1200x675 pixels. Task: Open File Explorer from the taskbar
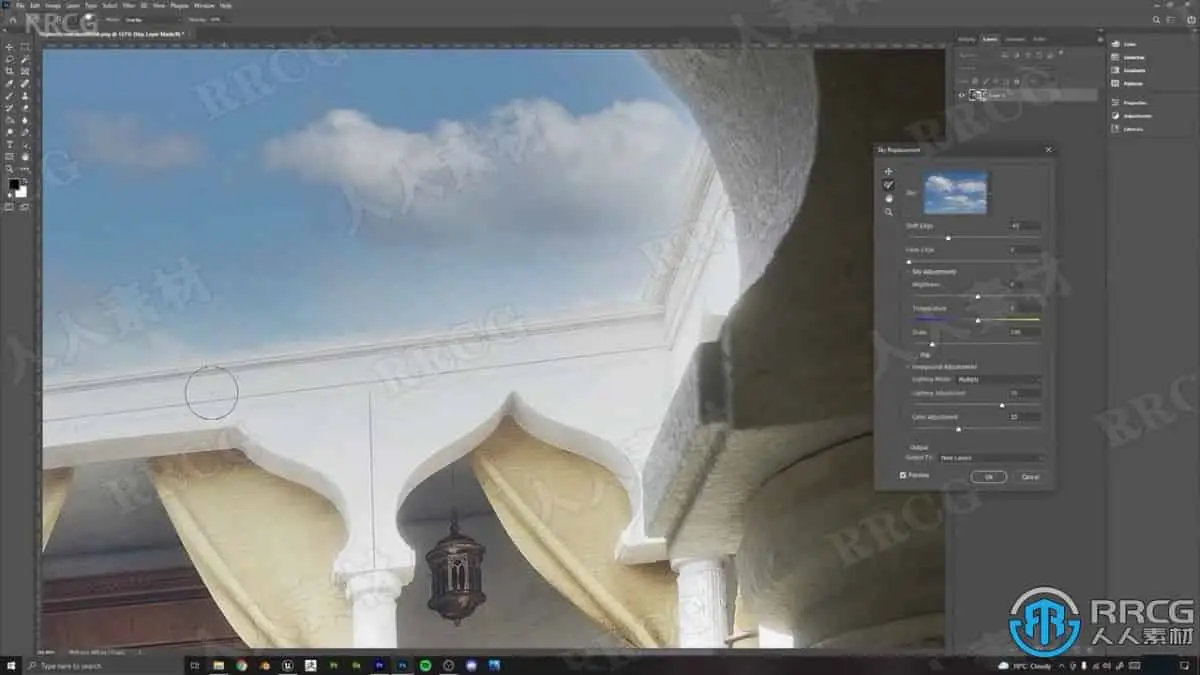pyautogui.click(x=217, y=664)
